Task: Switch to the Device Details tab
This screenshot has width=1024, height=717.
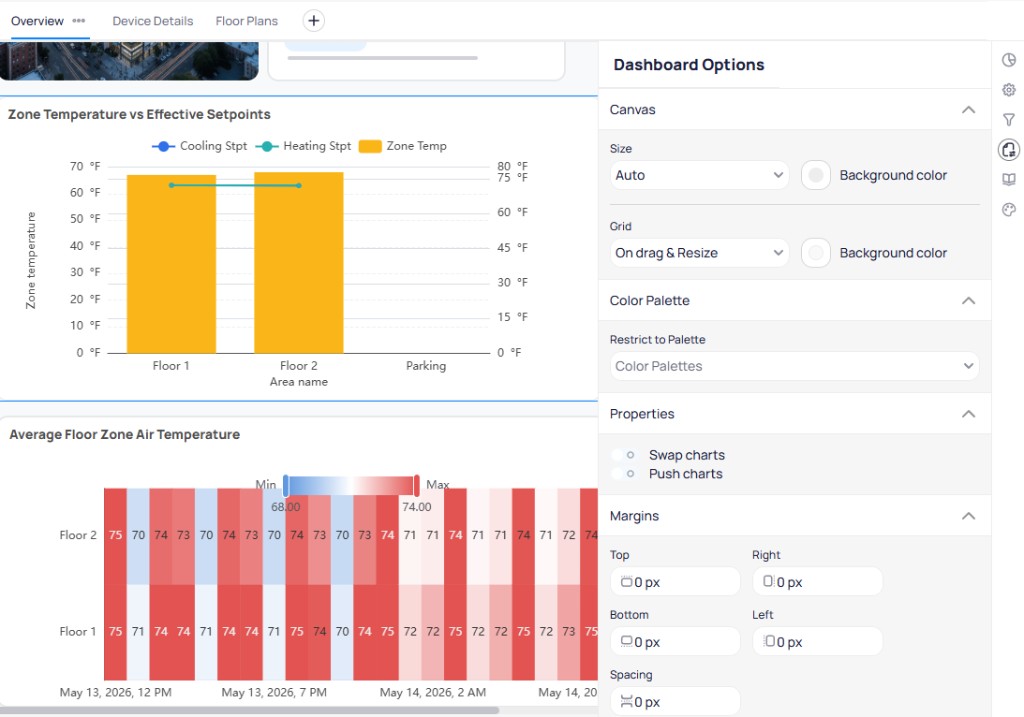Action: 153,21
